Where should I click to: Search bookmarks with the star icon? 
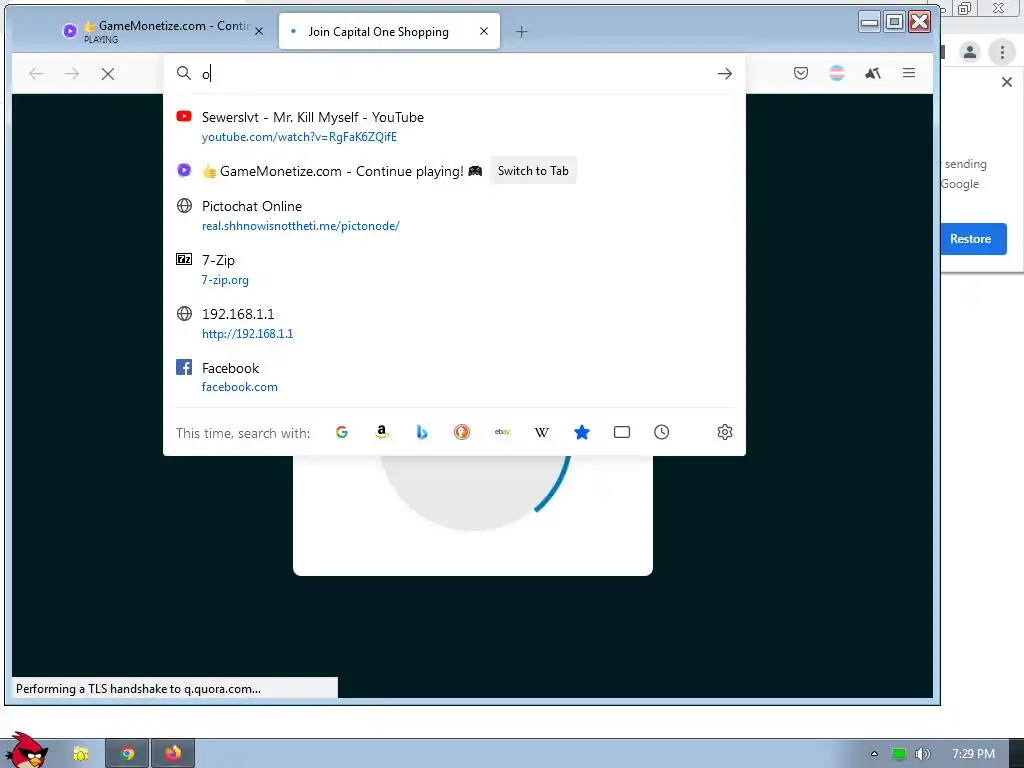(582, 432)
